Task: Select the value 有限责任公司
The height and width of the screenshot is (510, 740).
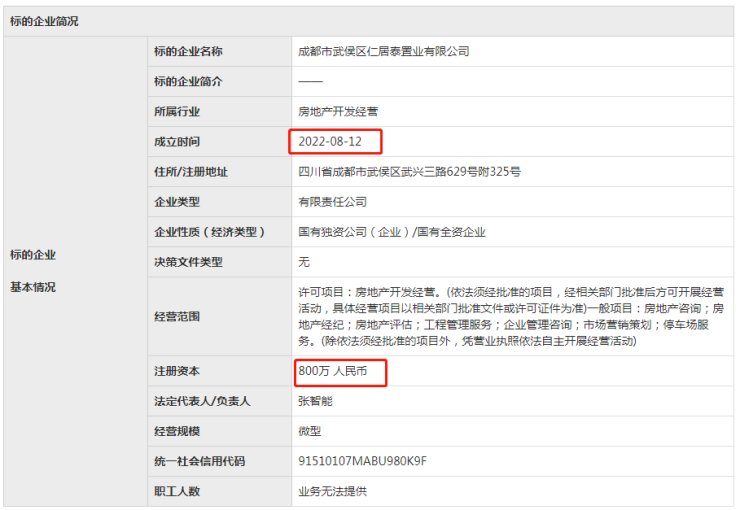Action: [x=332, y=202]
